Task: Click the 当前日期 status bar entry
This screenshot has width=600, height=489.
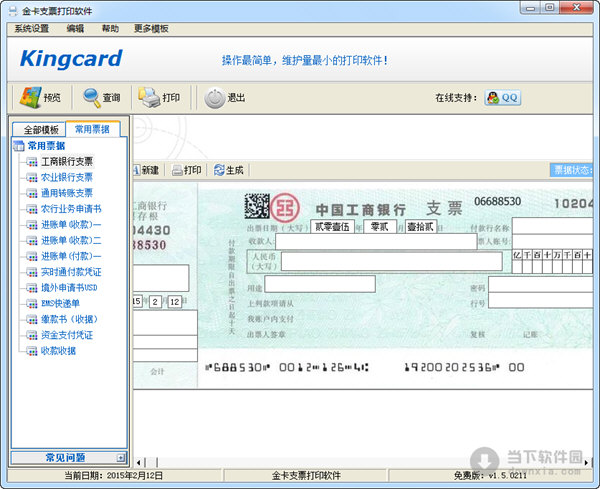Action: pyautogui.click(x=113, y=476)
